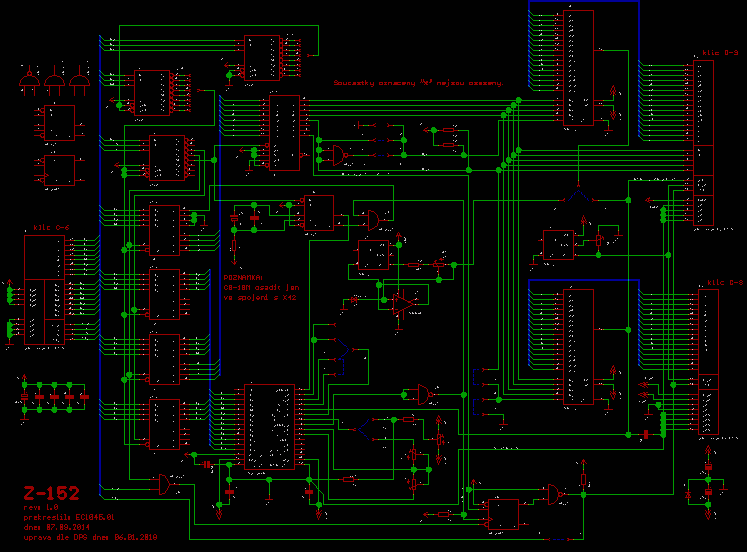Select the large IC chip at top center-right

tap(576, 68)
